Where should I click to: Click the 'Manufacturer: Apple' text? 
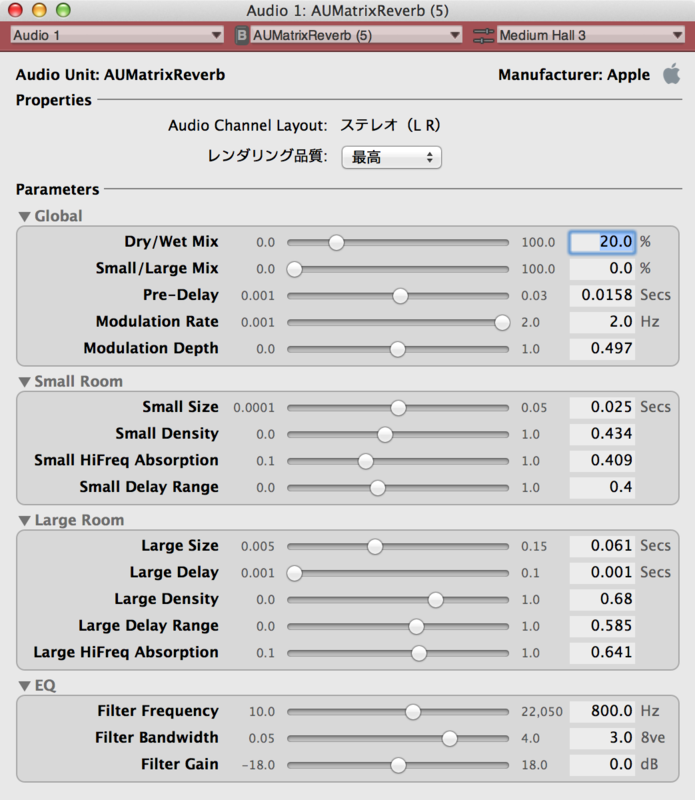click(x=574, y=75)
